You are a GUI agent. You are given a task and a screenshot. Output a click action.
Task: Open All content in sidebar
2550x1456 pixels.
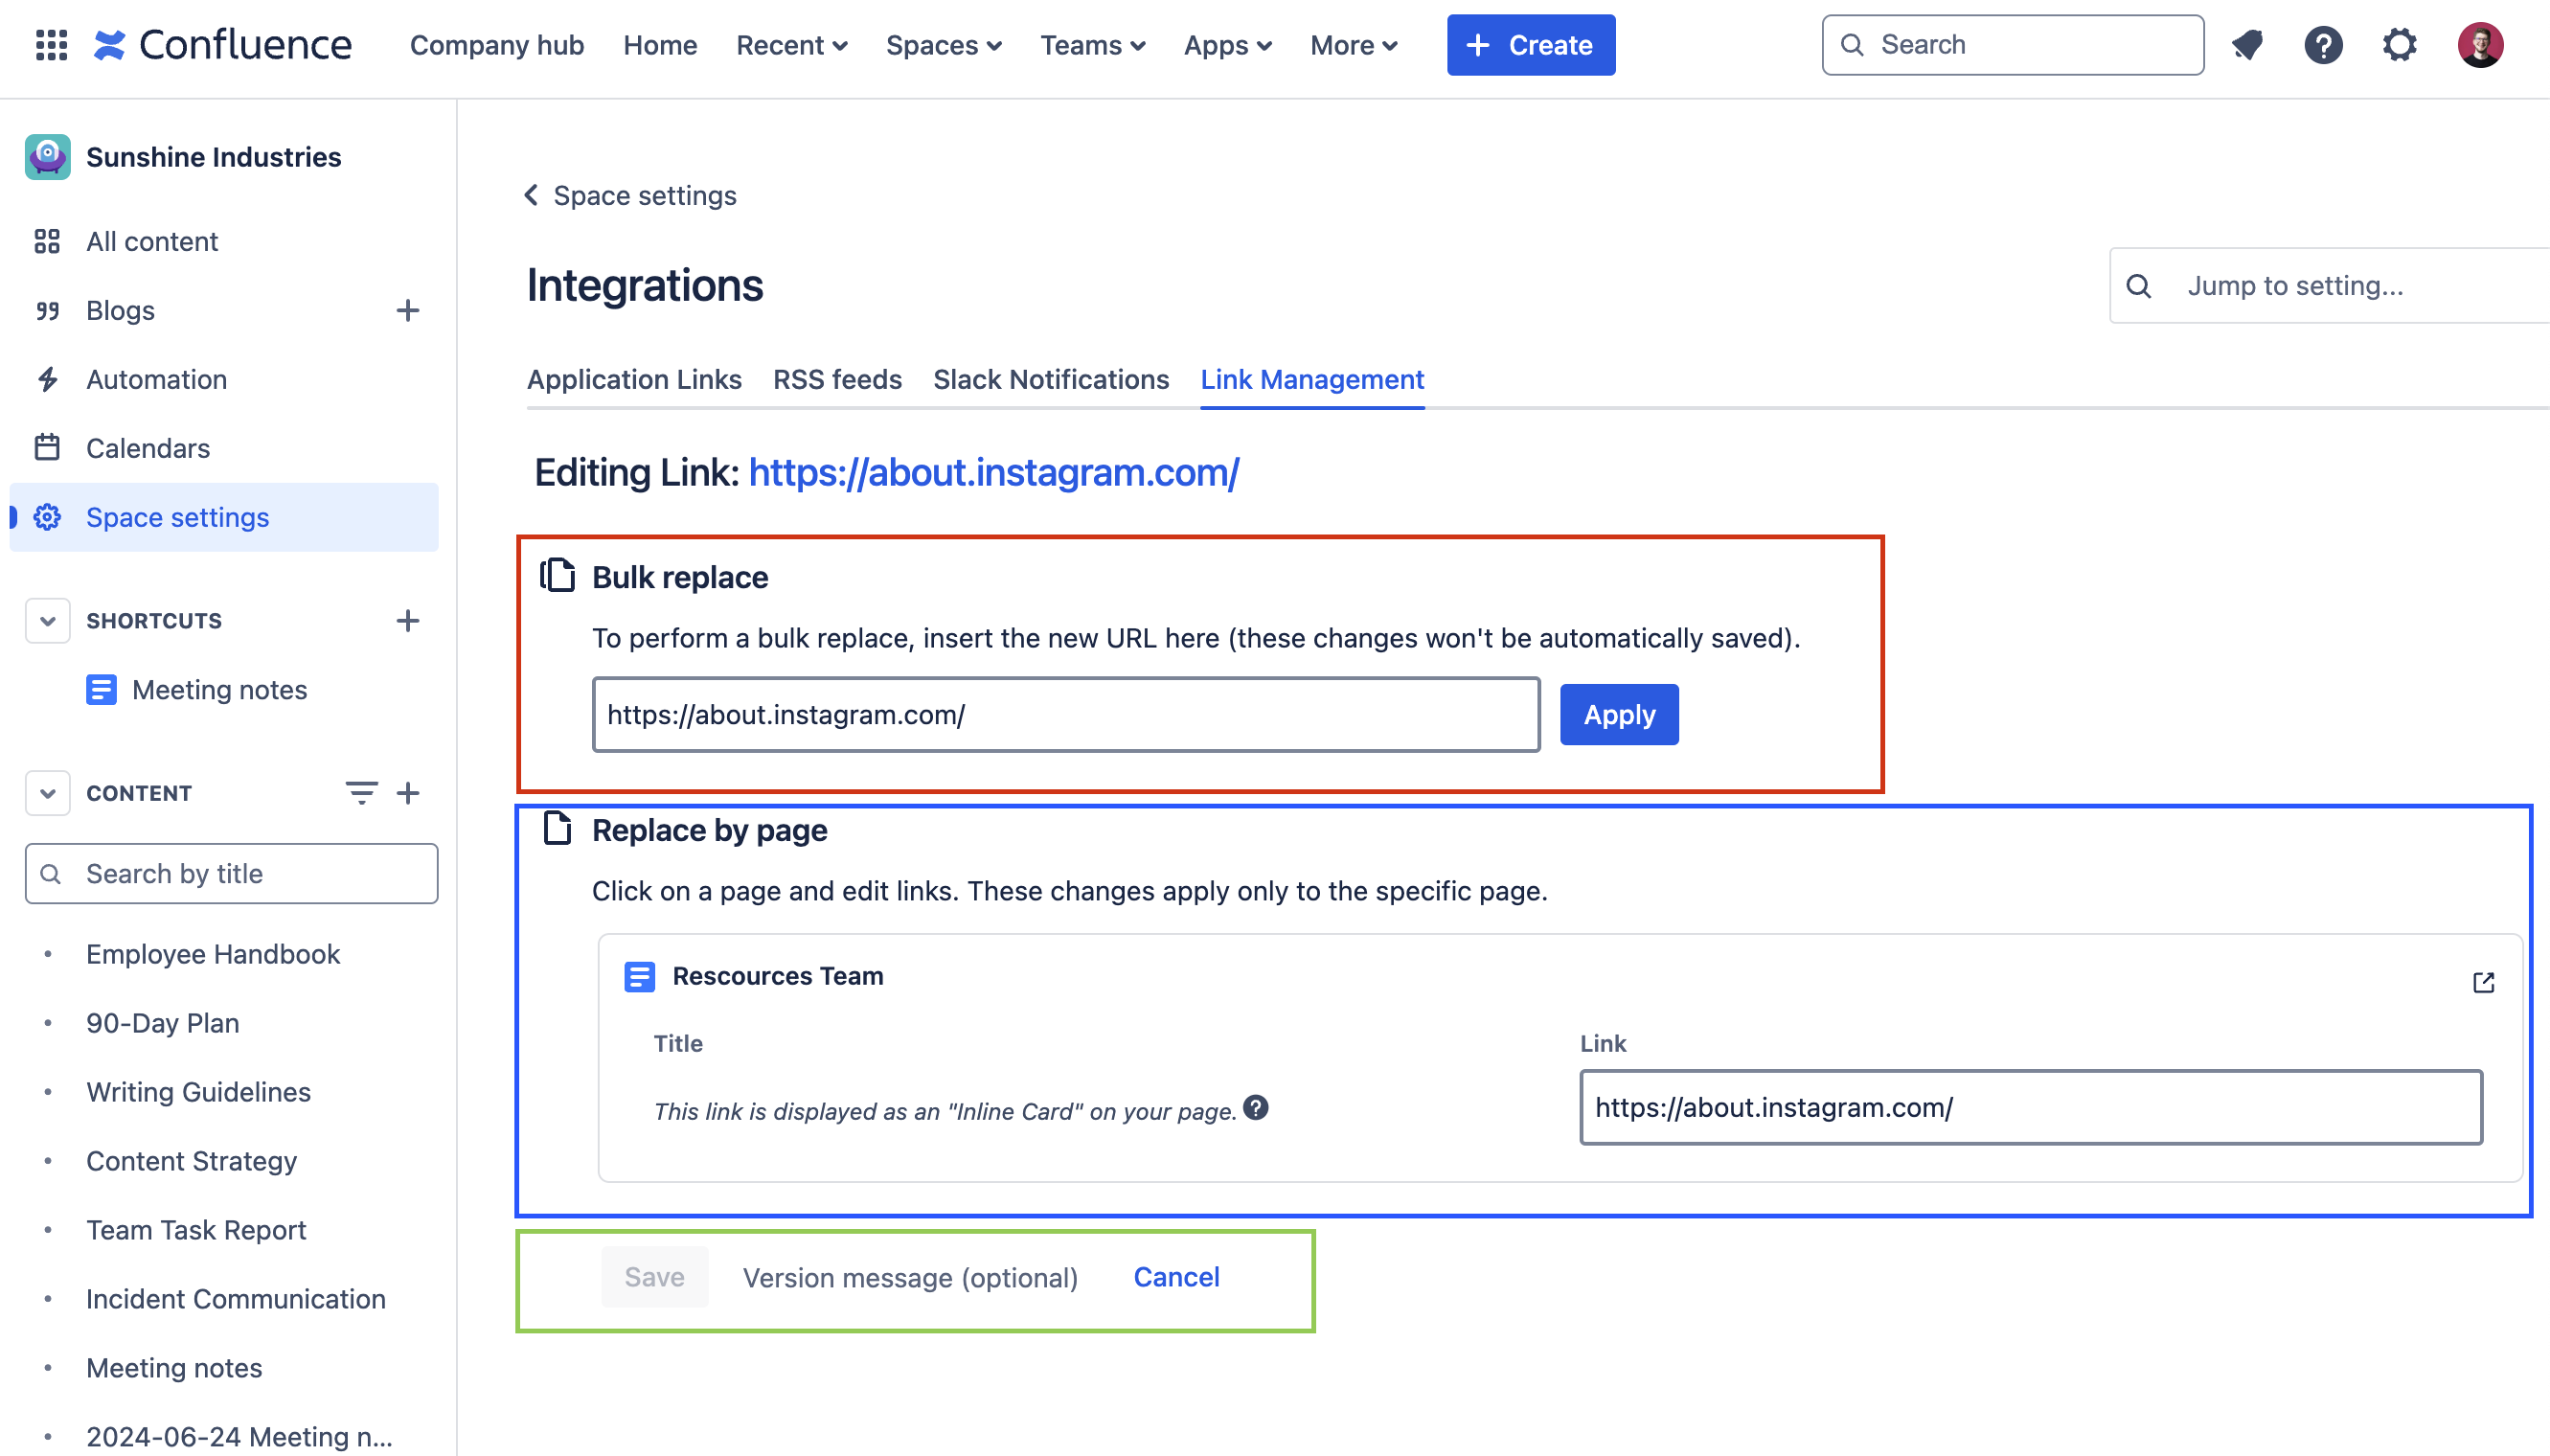click(x=152, y=241)
